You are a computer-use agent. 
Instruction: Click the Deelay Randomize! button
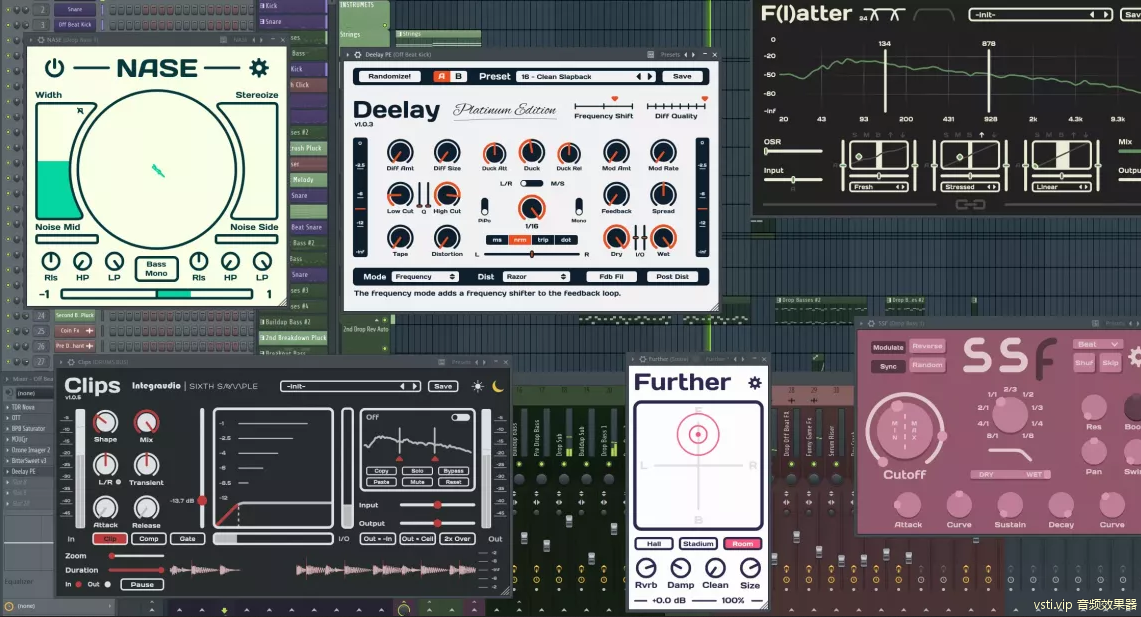point(389,76)
